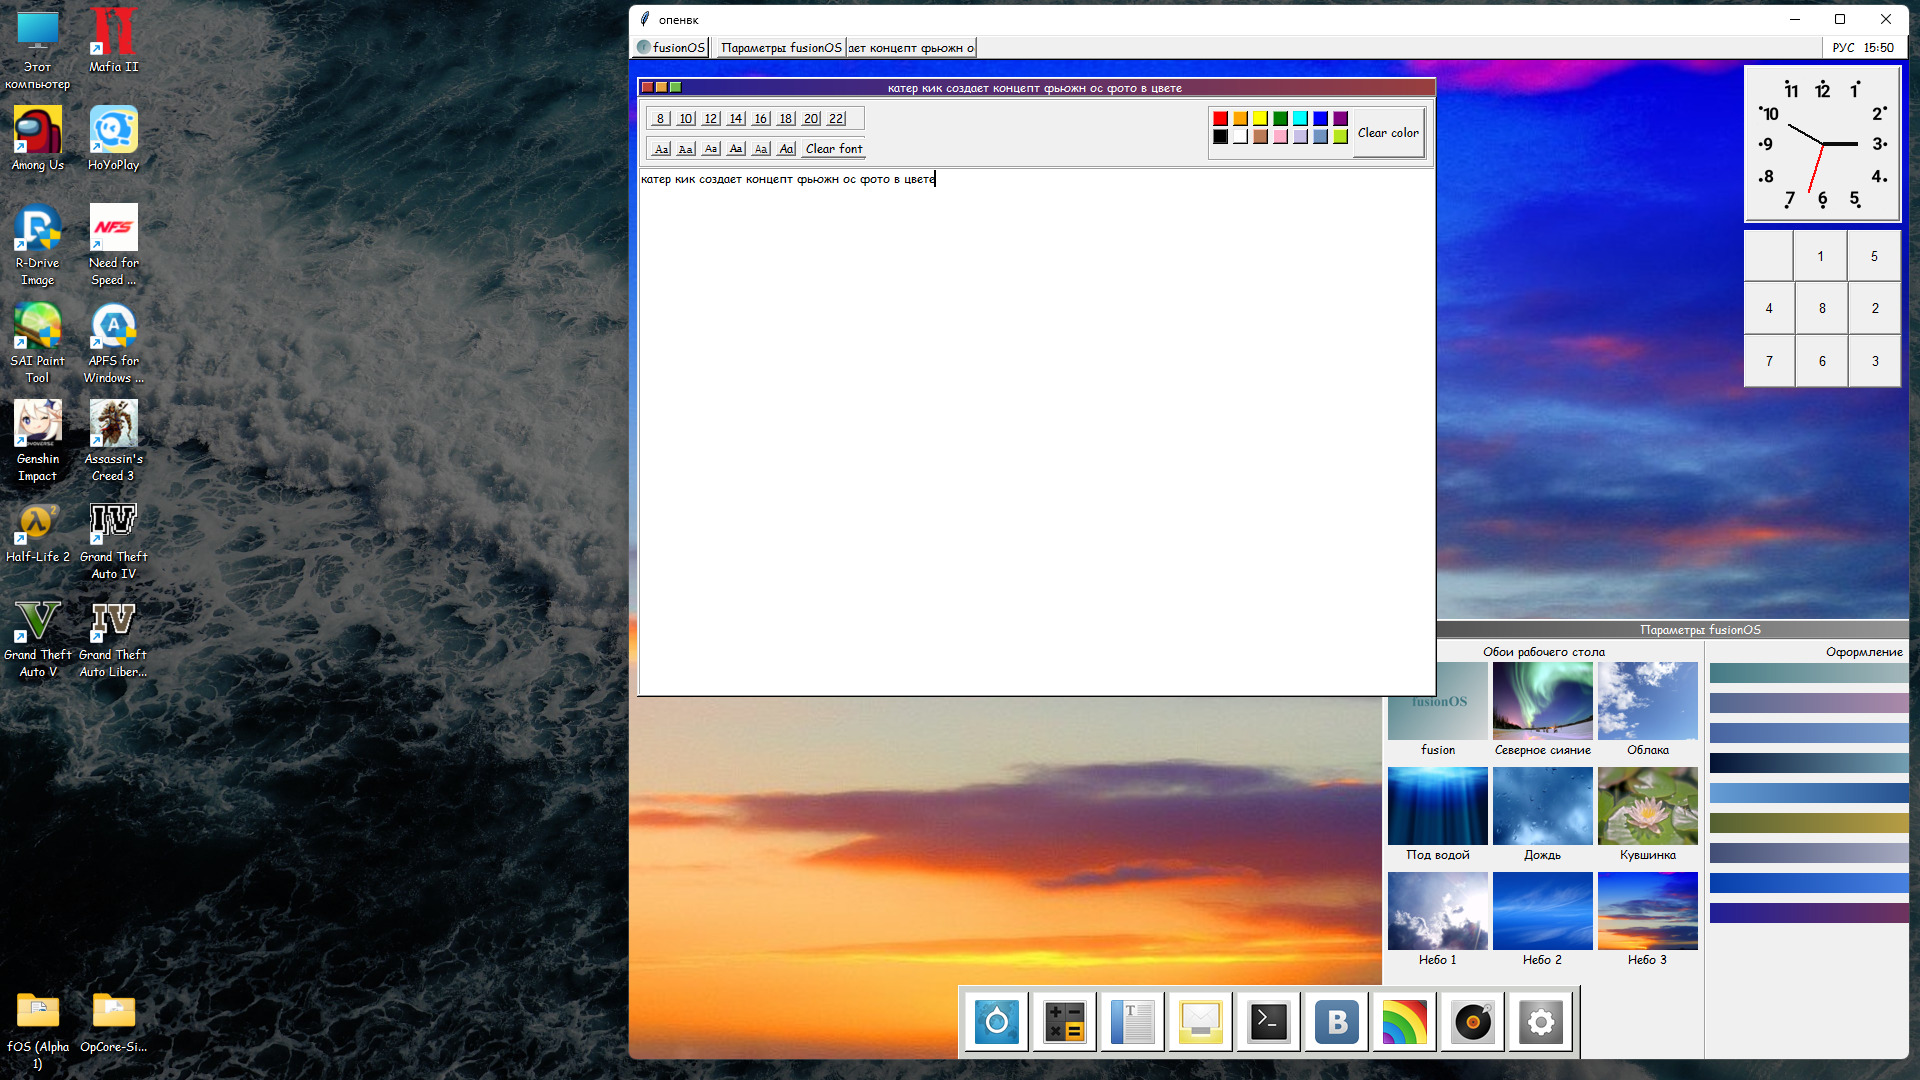Open the browser icon in the dock
The height and width of the screenshot is (1080, 1920).
(x=996, y=1022)
